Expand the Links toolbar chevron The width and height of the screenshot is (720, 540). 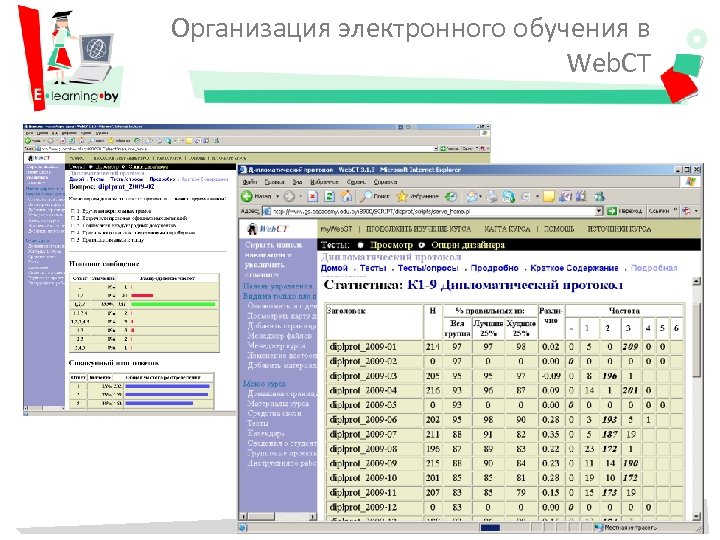point(675,211)
